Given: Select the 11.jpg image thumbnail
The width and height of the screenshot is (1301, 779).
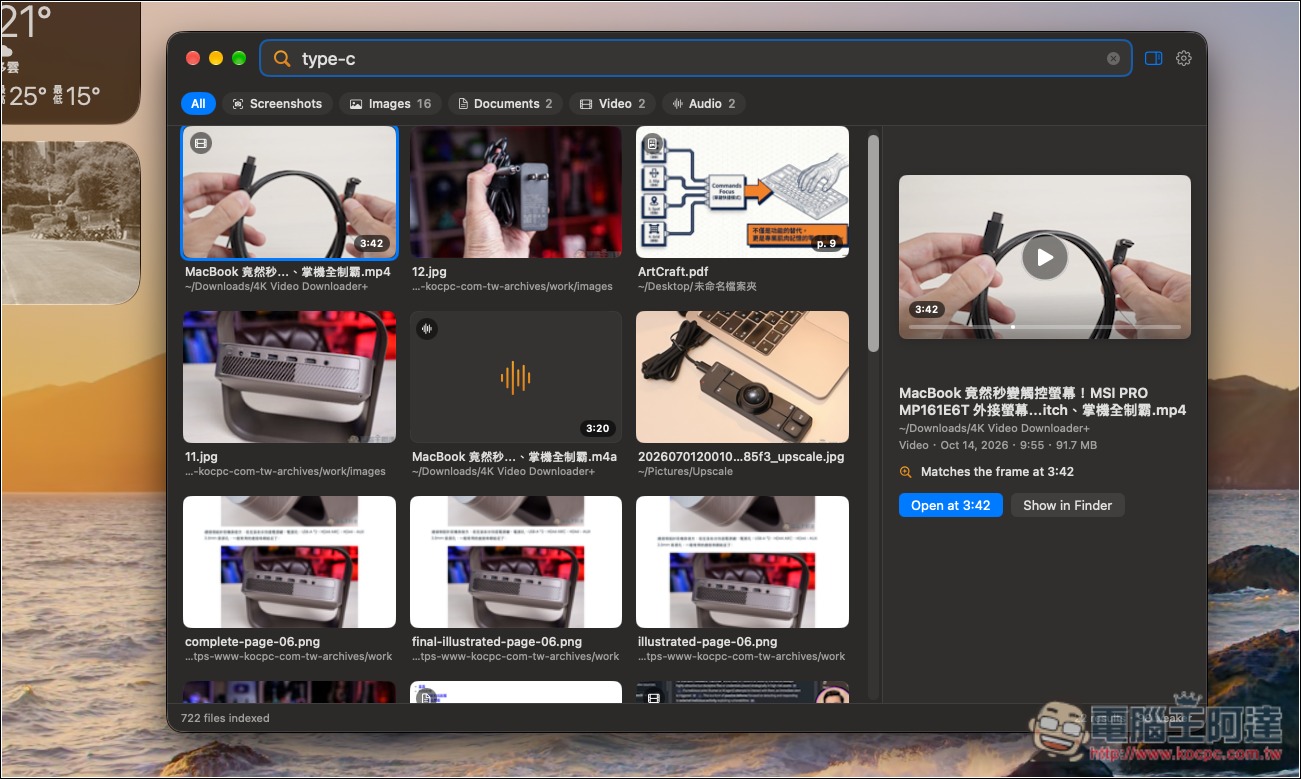Looking at the screenshot, I should 289,377.
